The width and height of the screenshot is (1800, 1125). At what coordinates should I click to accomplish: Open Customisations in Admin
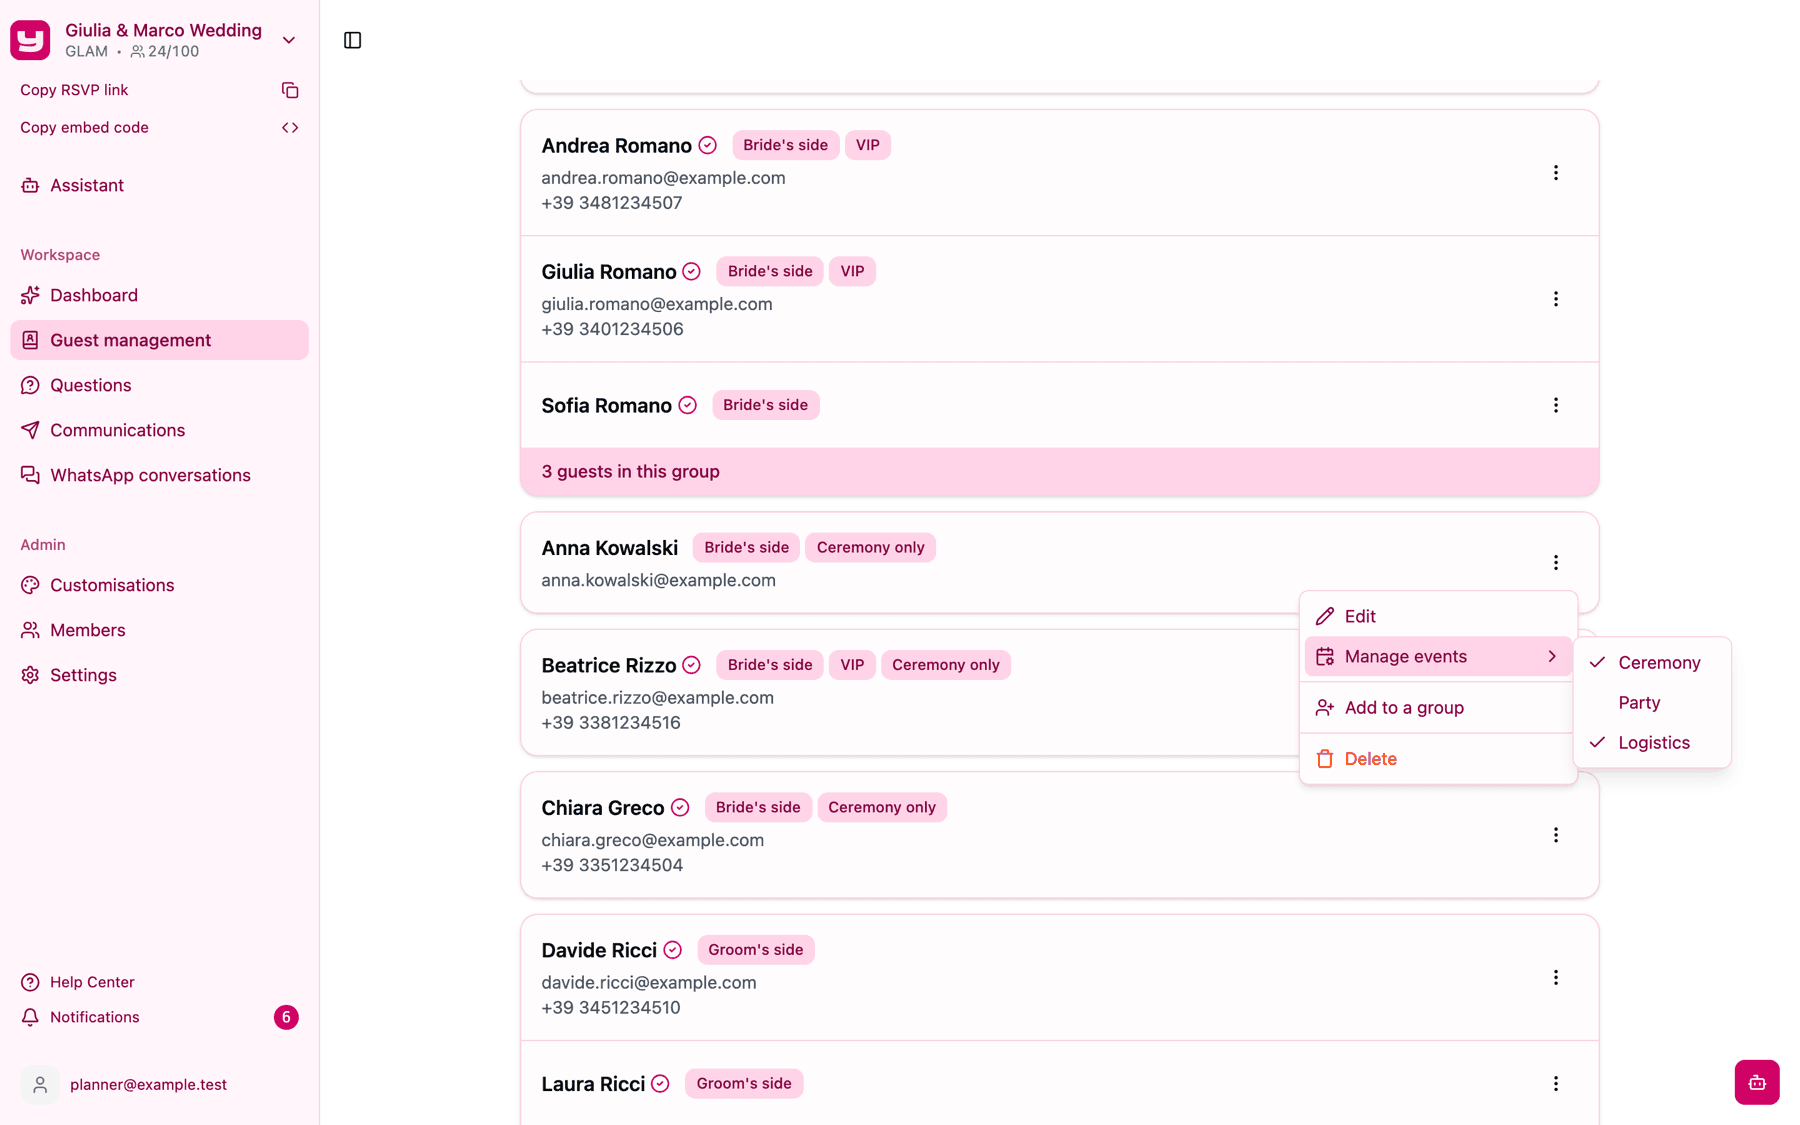tap(159, 585)
